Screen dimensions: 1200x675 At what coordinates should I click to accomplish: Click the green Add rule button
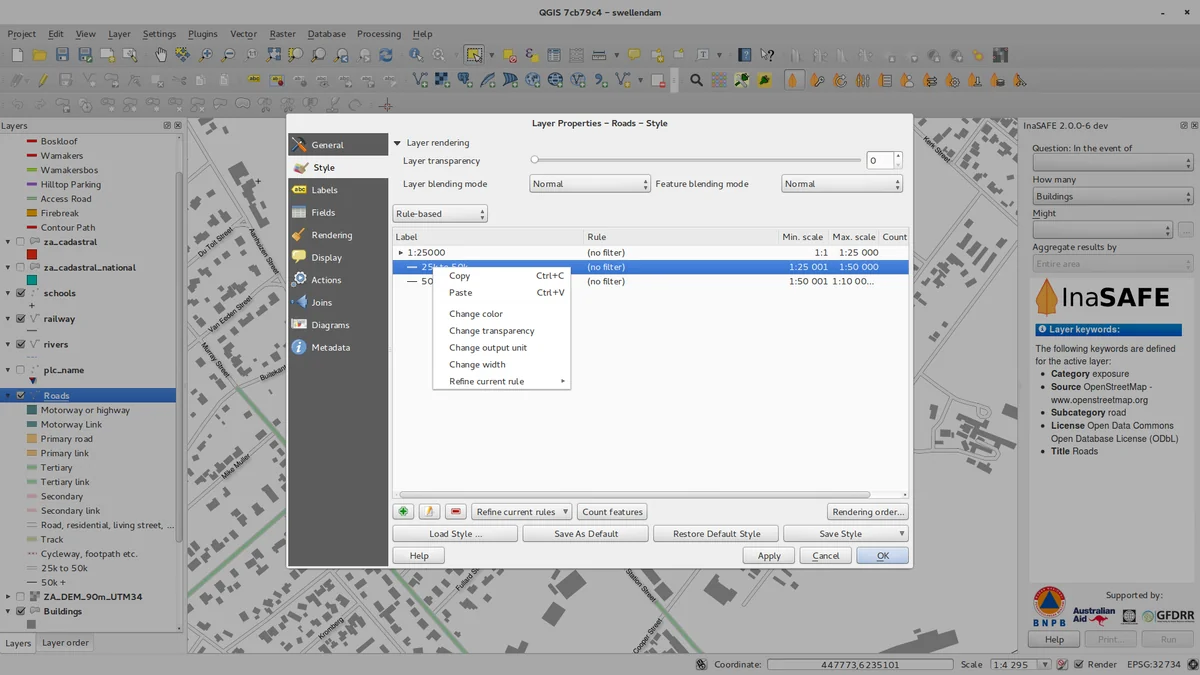click(403, 512)
